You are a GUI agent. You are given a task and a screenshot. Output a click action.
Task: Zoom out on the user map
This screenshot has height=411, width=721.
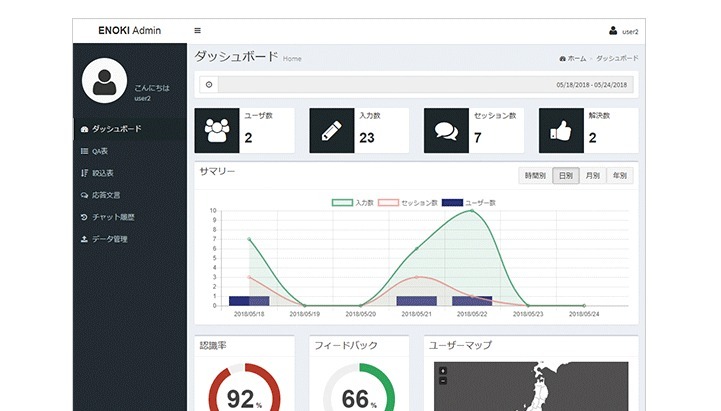(x=443, y=381)
